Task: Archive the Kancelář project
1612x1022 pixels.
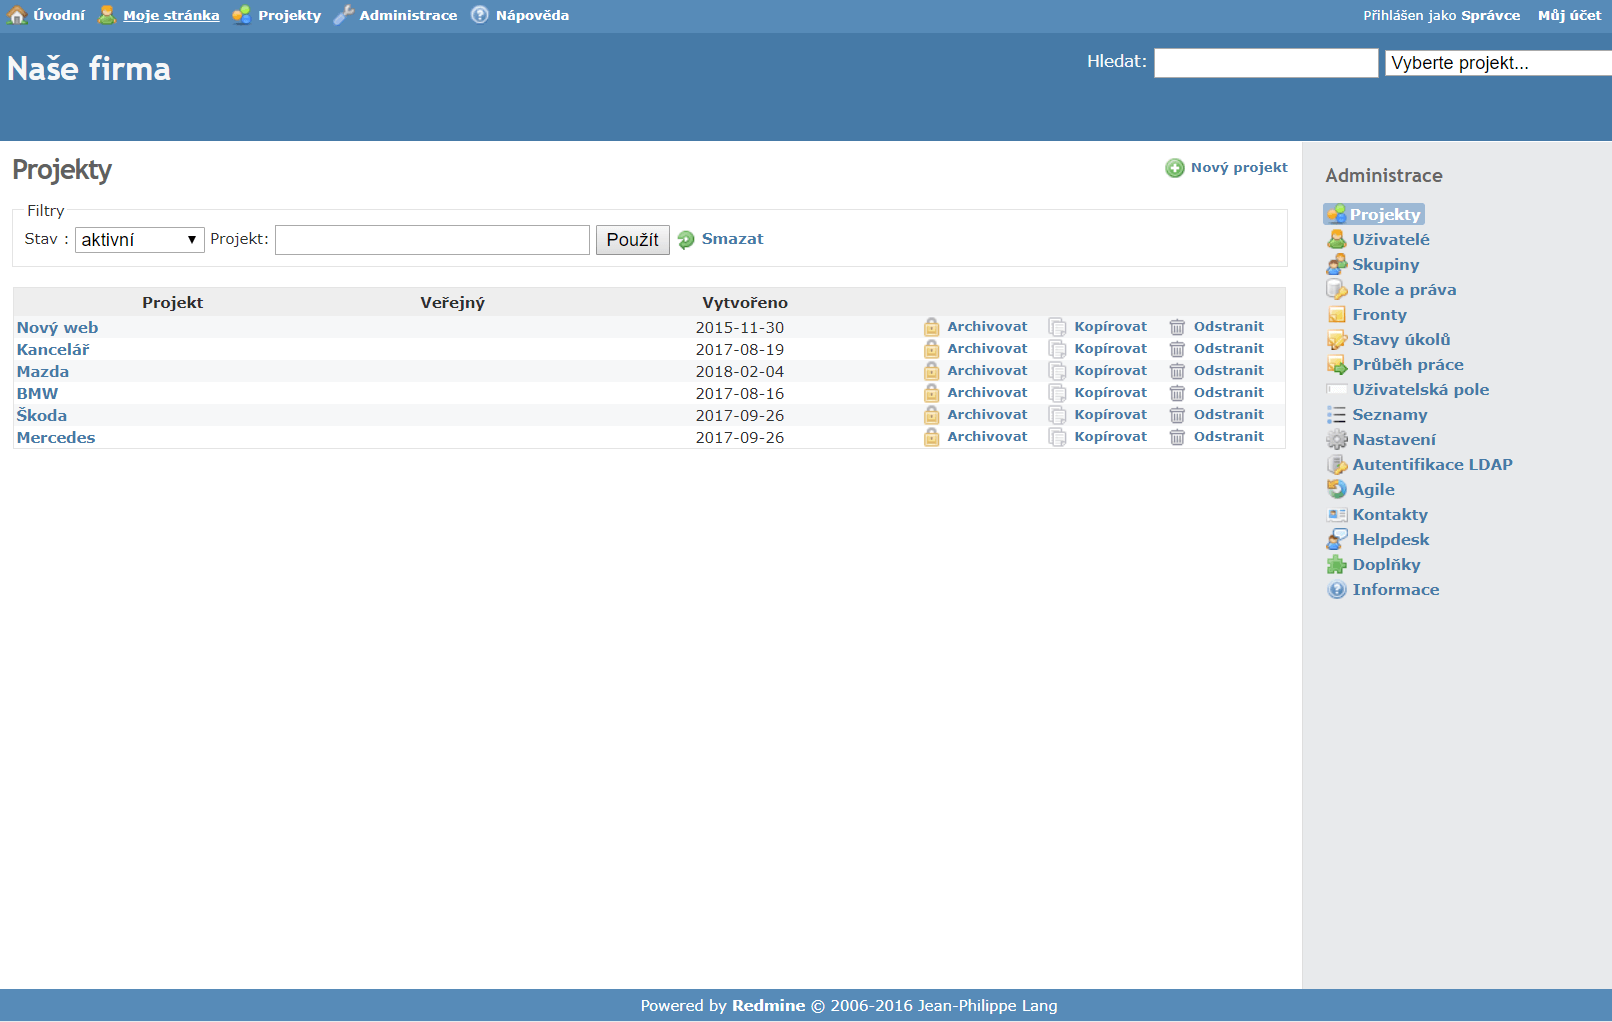Action: (x=987, y=349)
